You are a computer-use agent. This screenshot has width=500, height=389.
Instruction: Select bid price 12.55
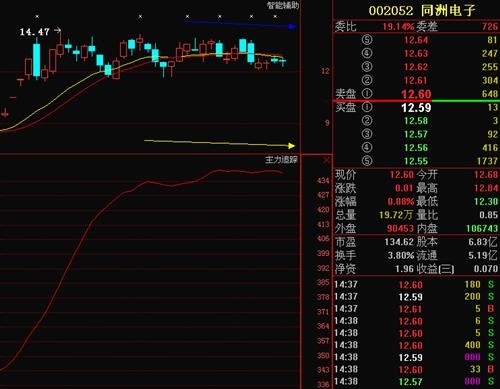(x=416, y=161)
